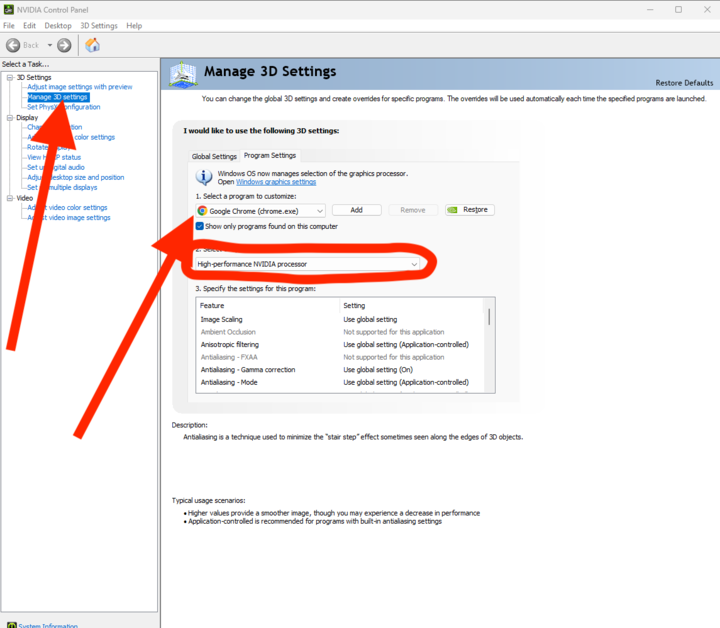
Task: Click the Remove button
Action: (413, 210)
